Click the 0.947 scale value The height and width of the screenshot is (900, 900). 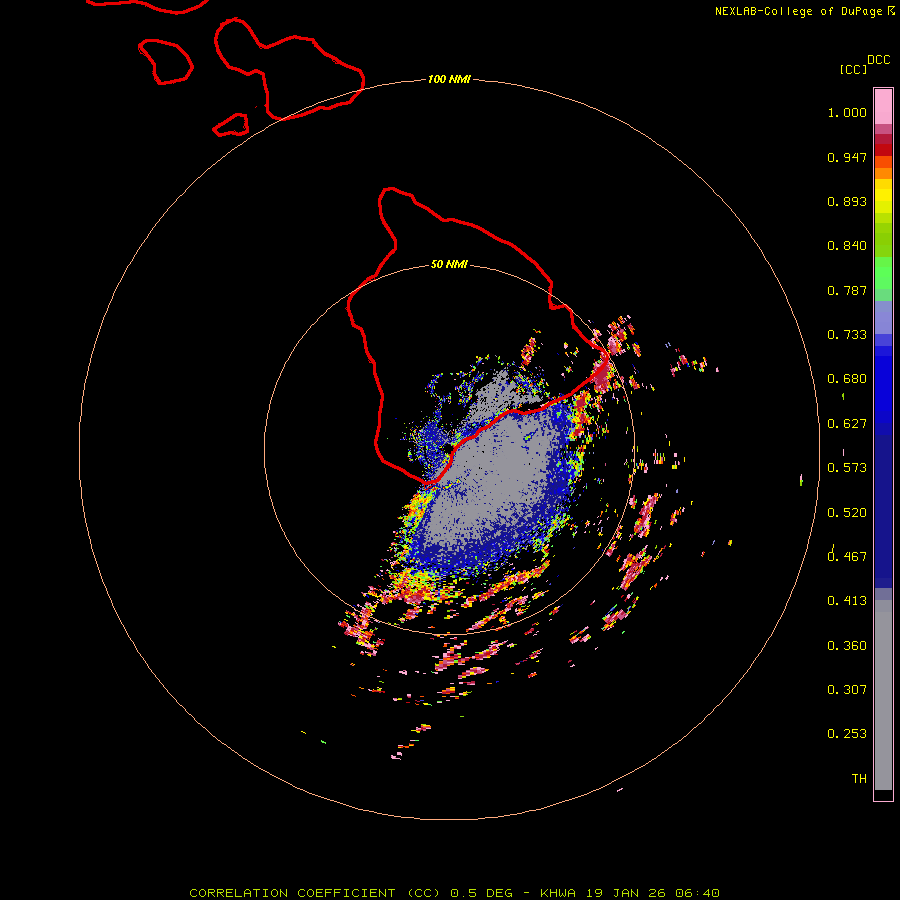[847, 157]
